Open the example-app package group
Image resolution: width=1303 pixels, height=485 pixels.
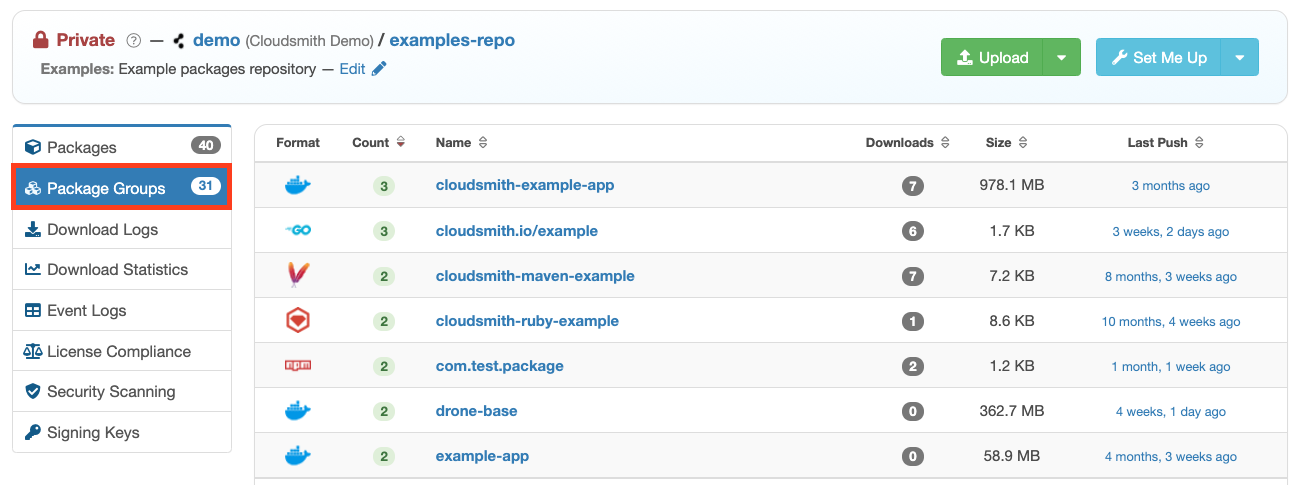tap(482, 456)
